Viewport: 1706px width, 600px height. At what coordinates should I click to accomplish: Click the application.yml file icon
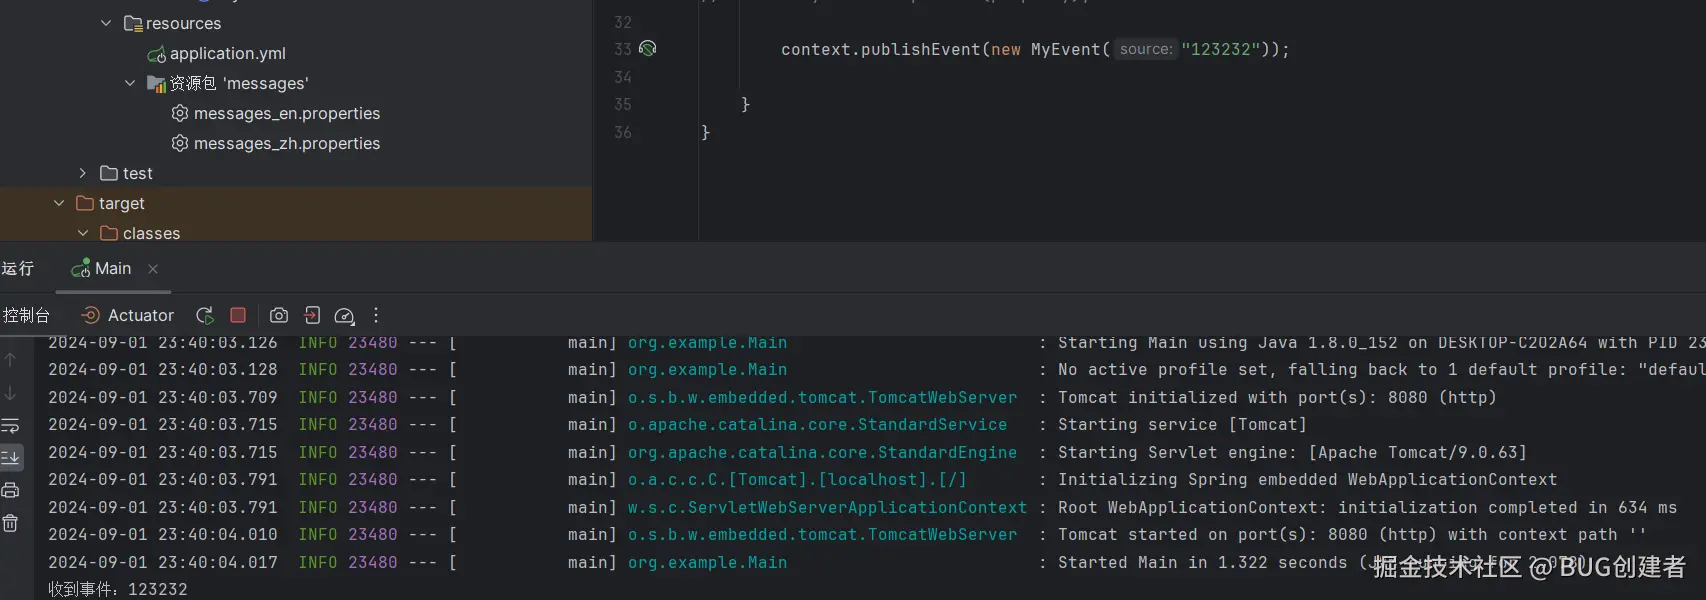156,54
